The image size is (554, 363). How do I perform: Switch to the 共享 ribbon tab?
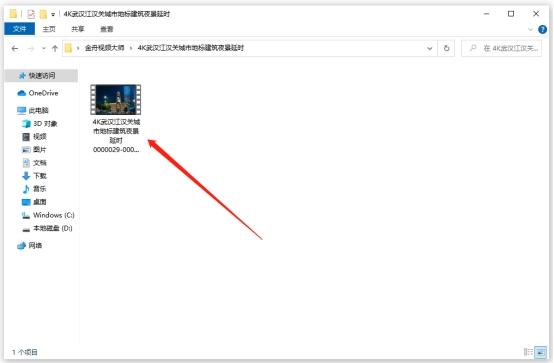pyautogui.click(x=78, y=29)
